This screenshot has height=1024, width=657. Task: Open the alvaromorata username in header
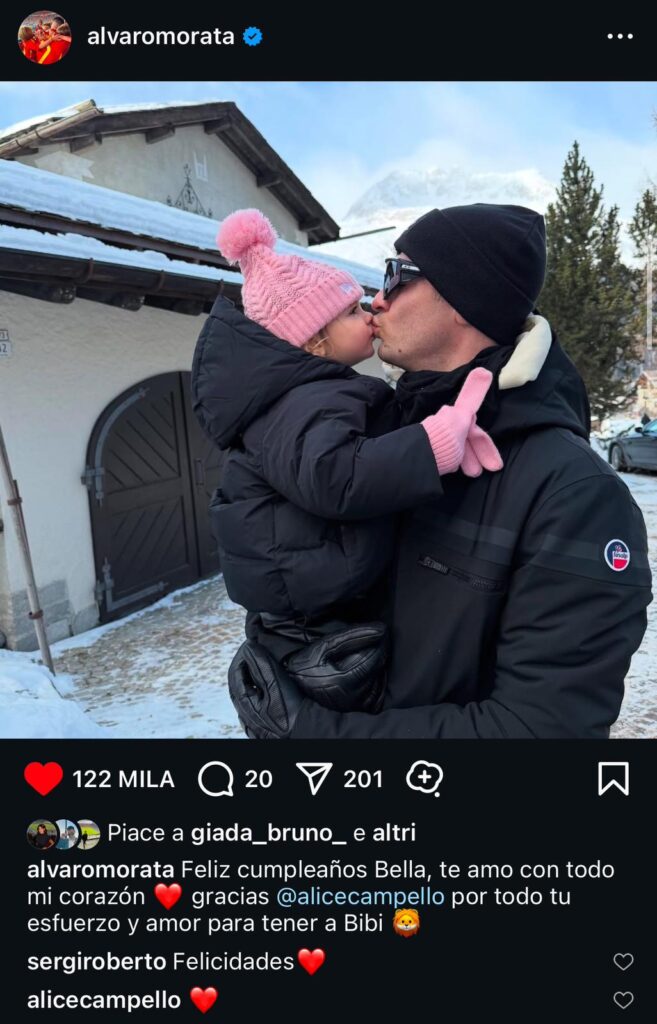coord(161,37)
